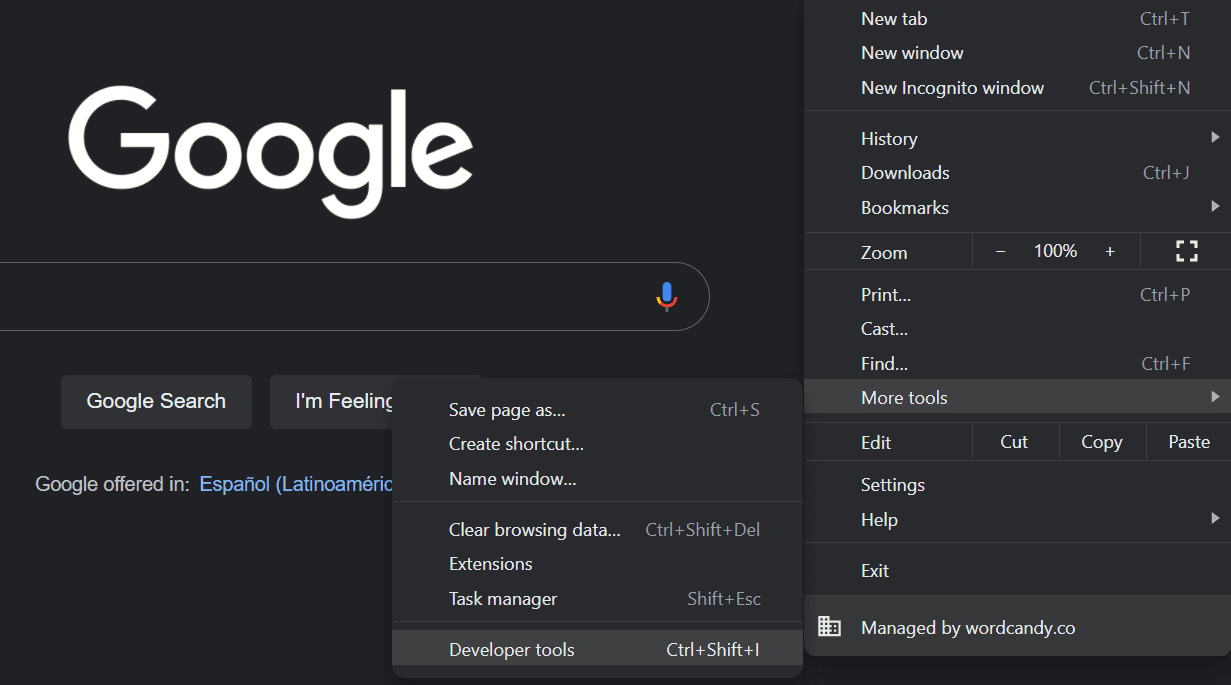Viewport: 1231px width, 685px height.
Task: Zoom in using the plus icon
Action: (1110, 251)
